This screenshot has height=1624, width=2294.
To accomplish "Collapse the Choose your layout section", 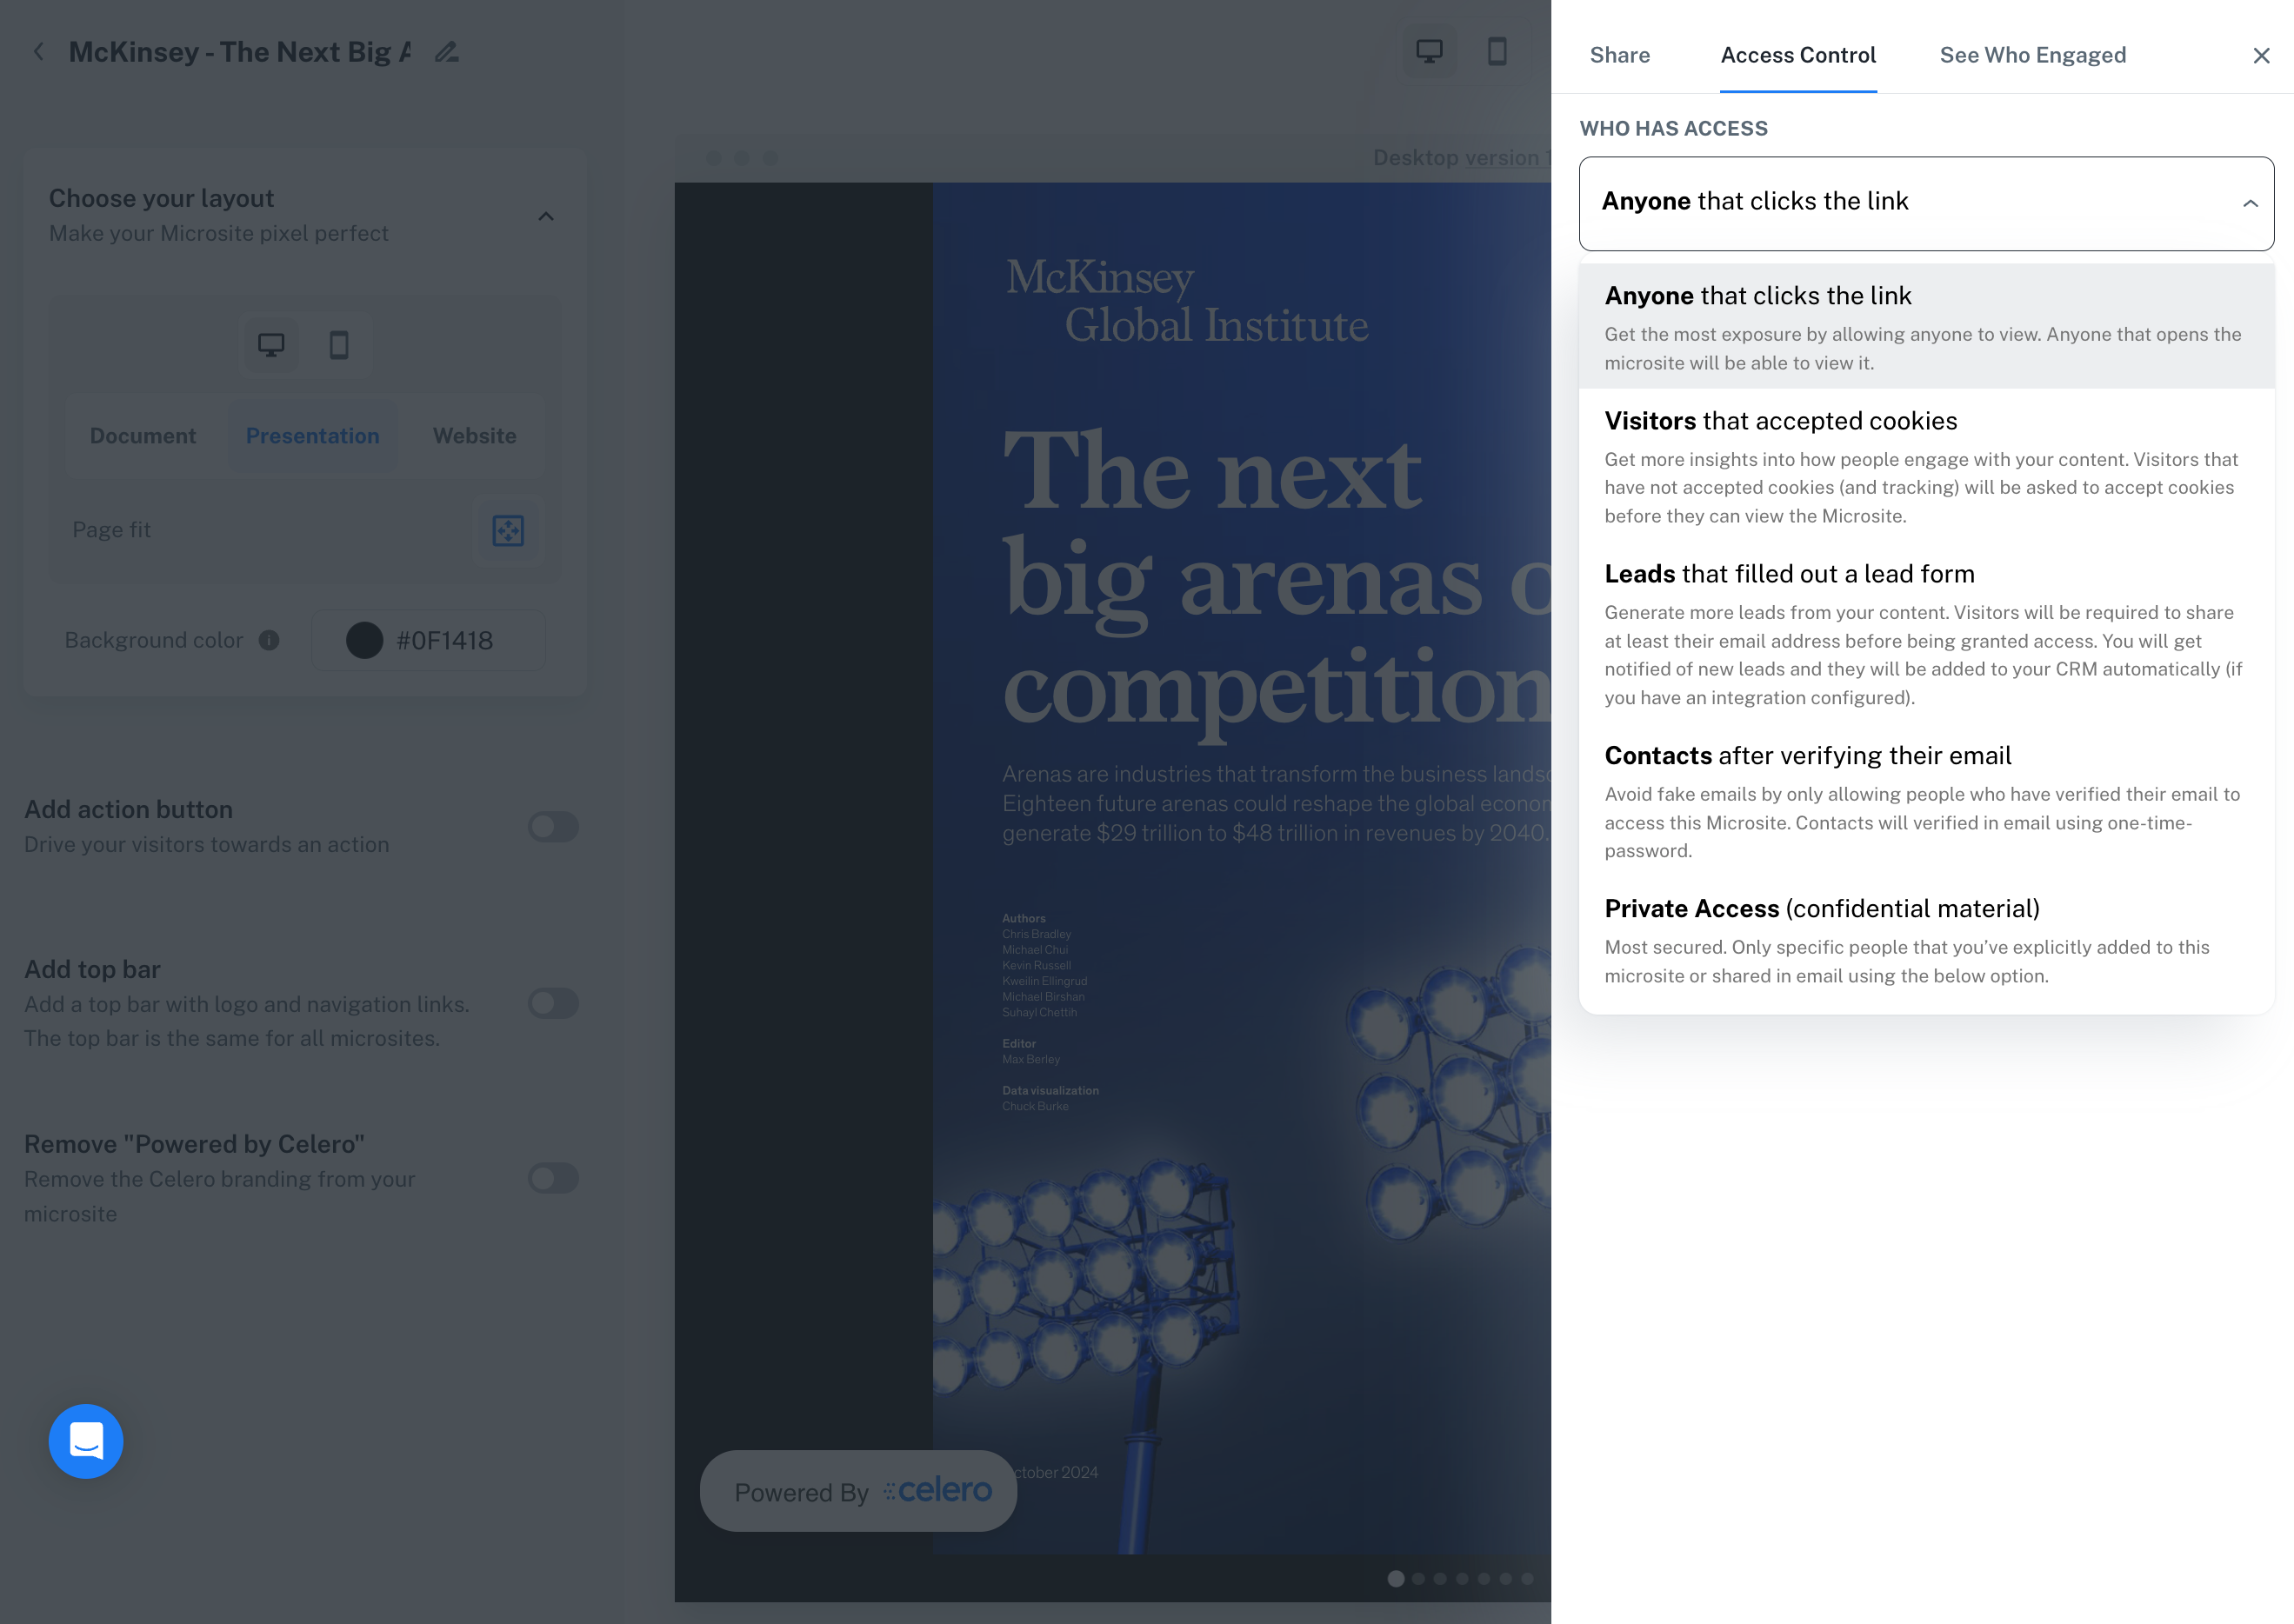I will pos(546,216).
